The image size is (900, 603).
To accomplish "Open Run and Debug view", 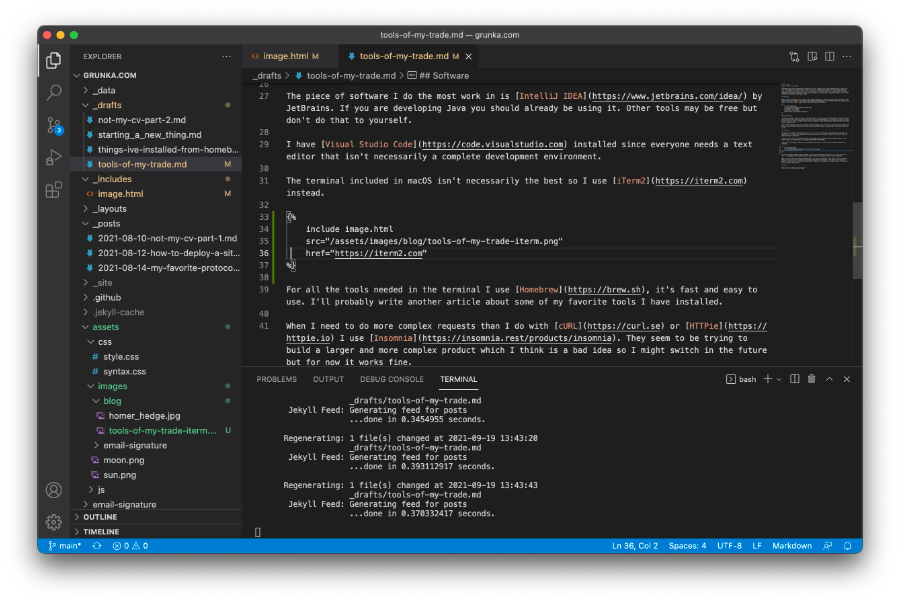I will point(53,157).
